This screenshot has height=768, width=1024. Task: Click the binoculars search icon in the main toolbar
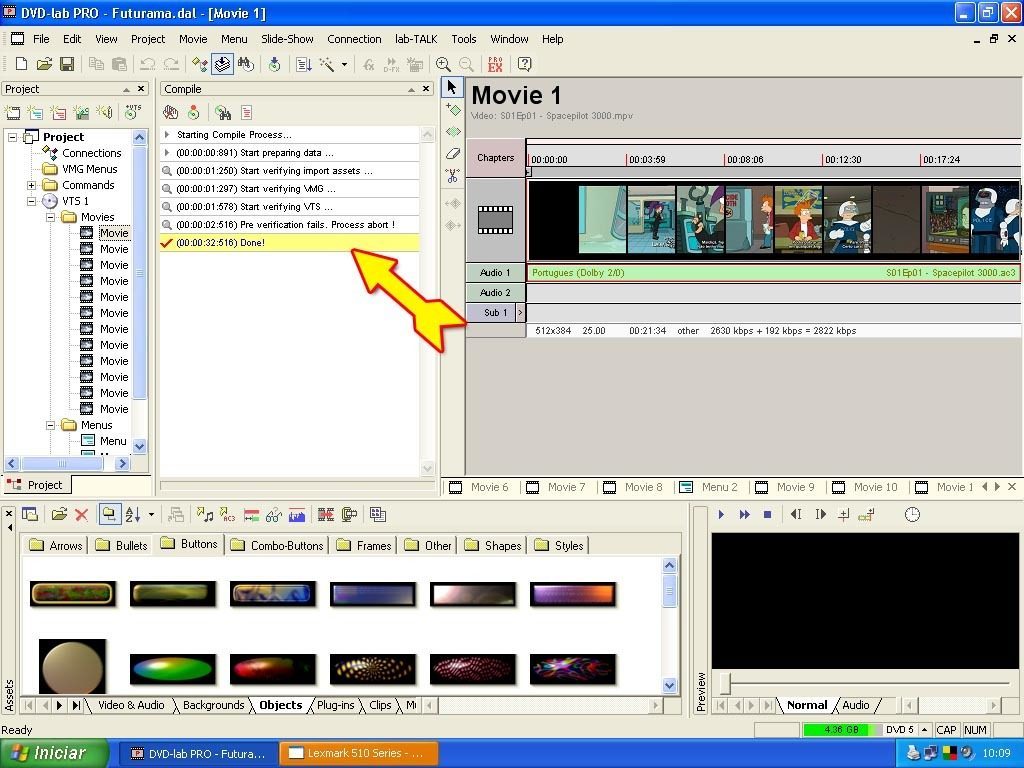point(246,64)
